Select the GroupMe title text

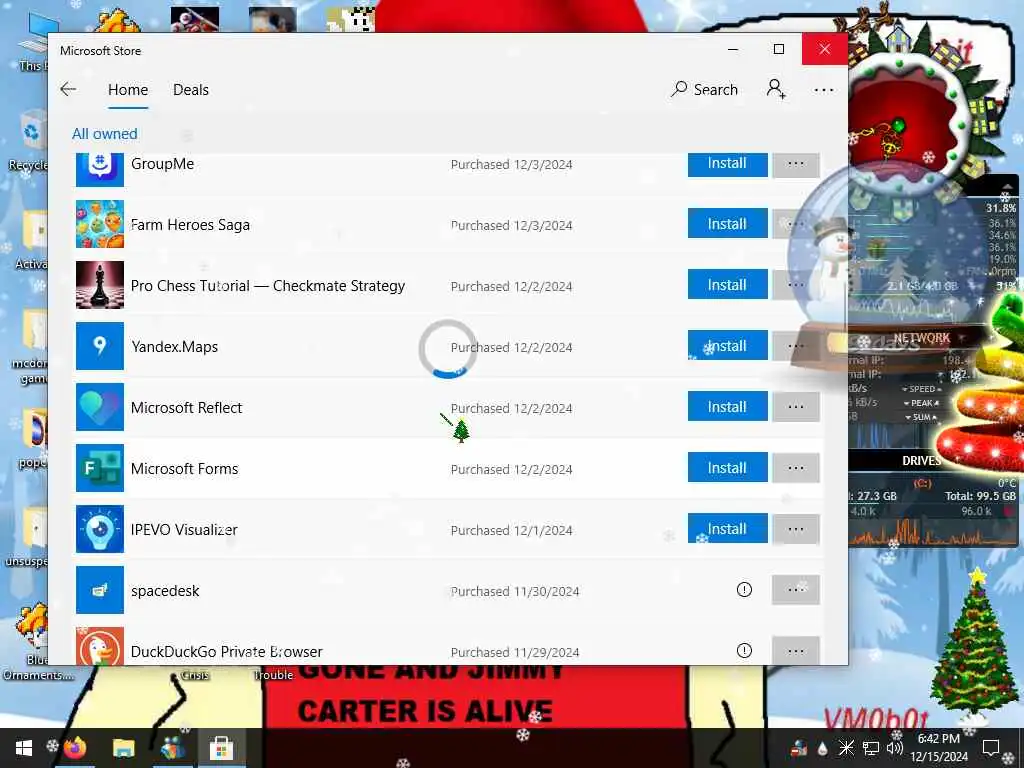tap(162, 164)
